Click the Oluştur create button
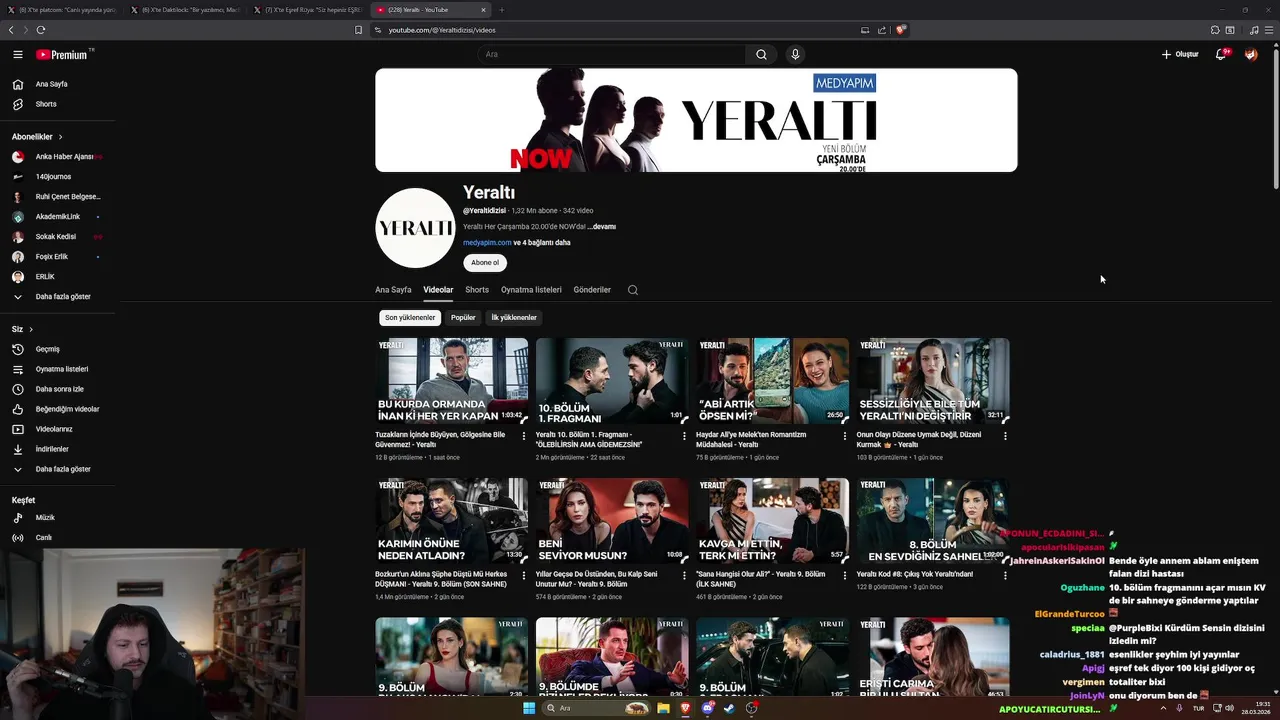Image resolution: width=1280 pixels, height=720 pixels. [x=1179, y=54]
